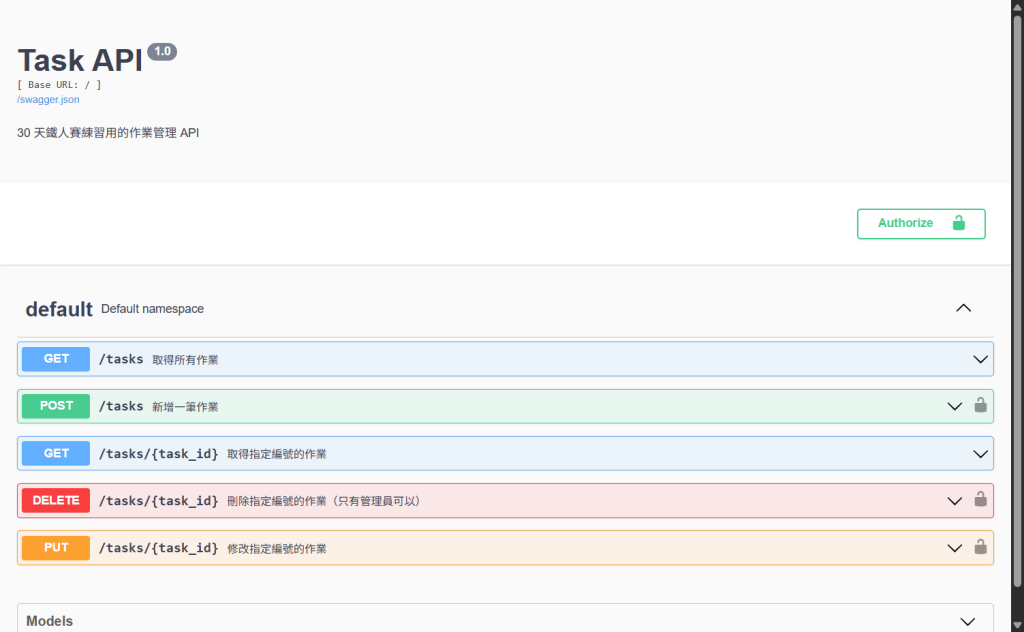Click the Authorize button
This screenshot has height=632, width=1024.
point(921,224)
